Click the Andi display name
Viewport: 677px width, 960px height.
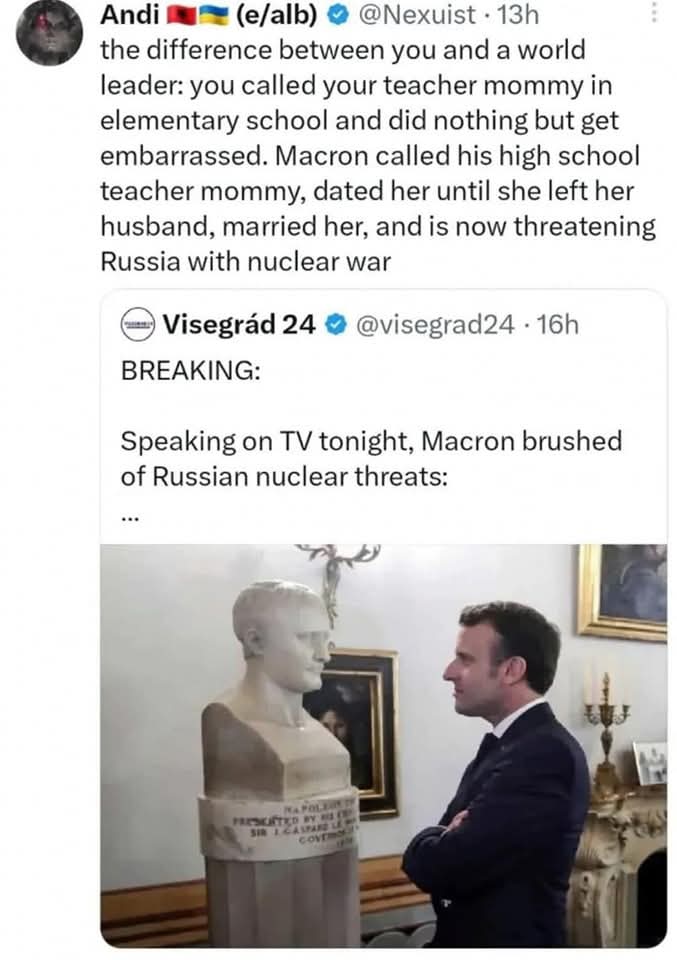[x=130, y=16]
